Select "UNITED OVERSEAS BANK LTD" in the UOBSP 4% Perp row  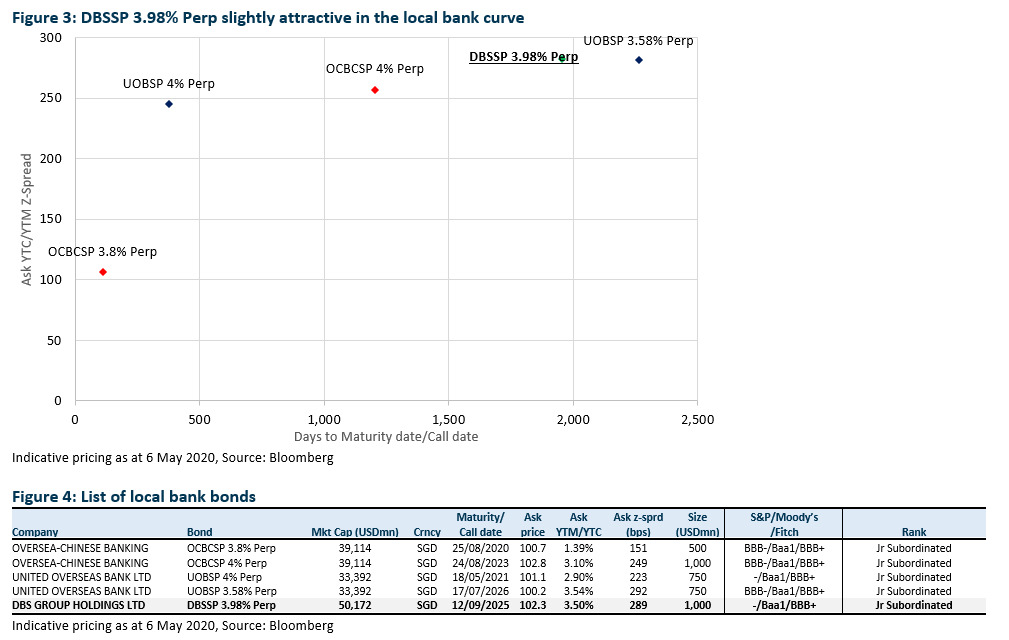click(x=82, y=577)
